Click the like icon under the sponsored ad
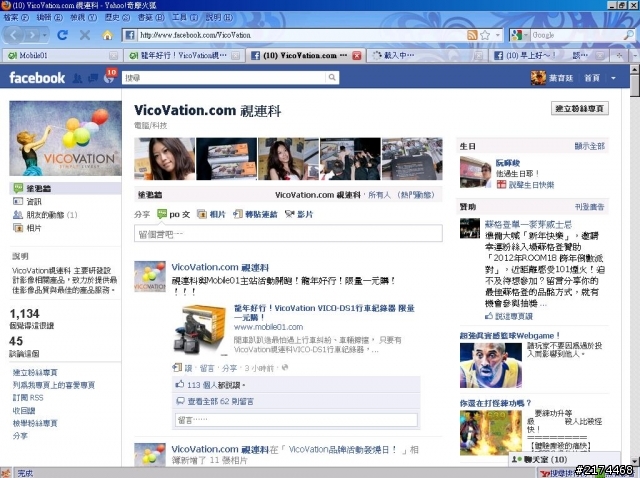Image resolution: width=640 pixels, height=478 pixels. point(489,316)
